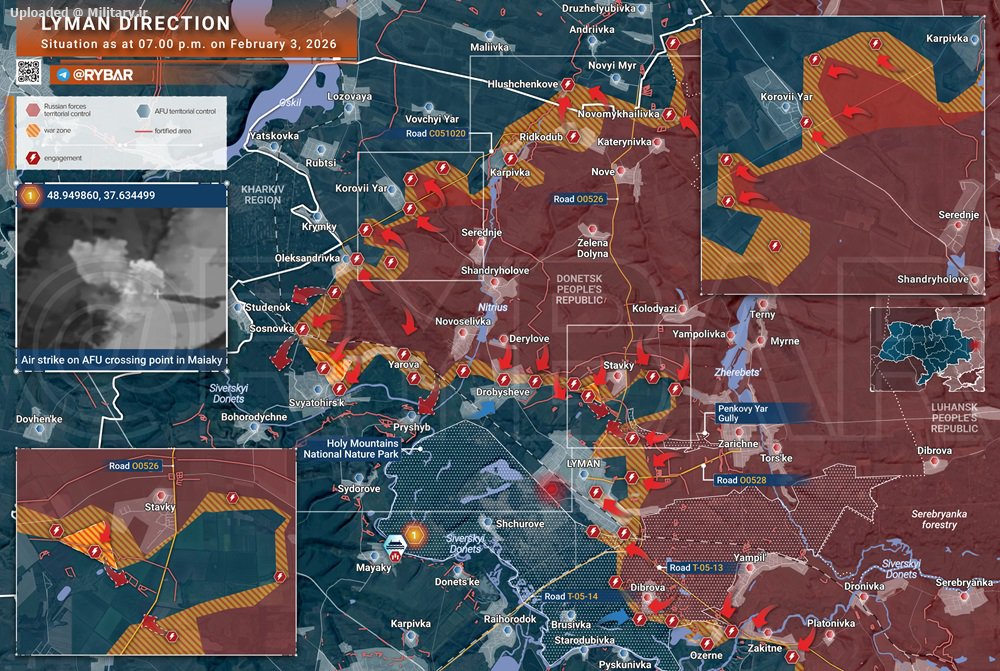Screen dimensions: 1000x671
Task: Click orange marker 1 above Mayaky
Action: coord(415,535)
